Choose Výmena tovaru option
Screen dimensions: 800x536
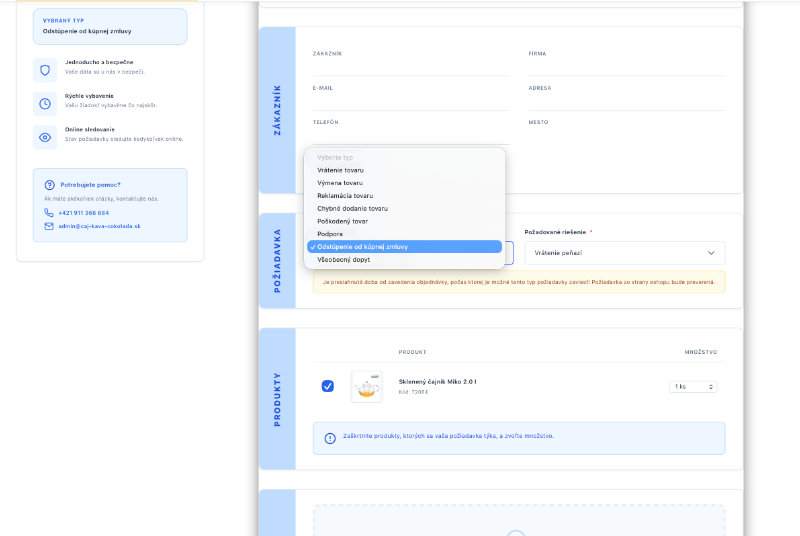[x=405, y=183]
